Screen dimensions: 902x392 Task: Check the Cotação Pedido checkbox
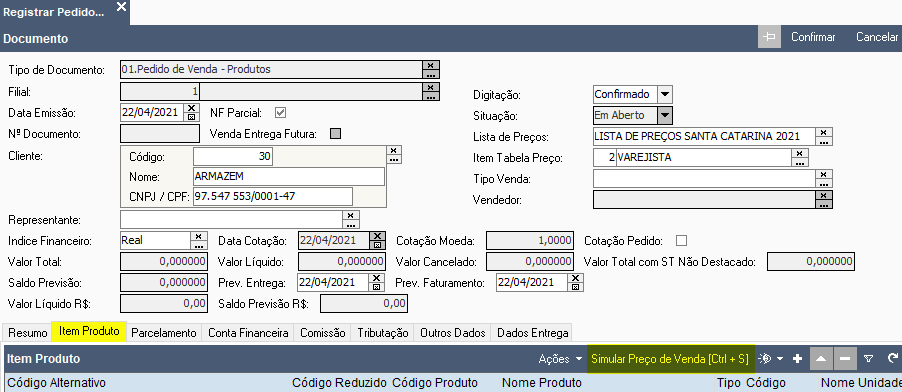[682, 241]
